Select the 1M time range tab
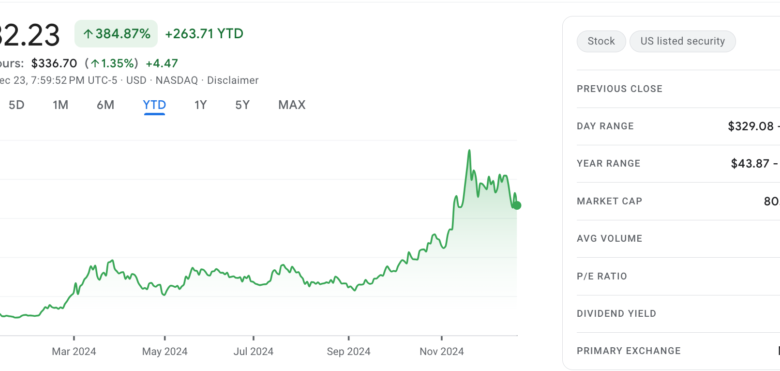The image size is (780, 371). point(60,105)
